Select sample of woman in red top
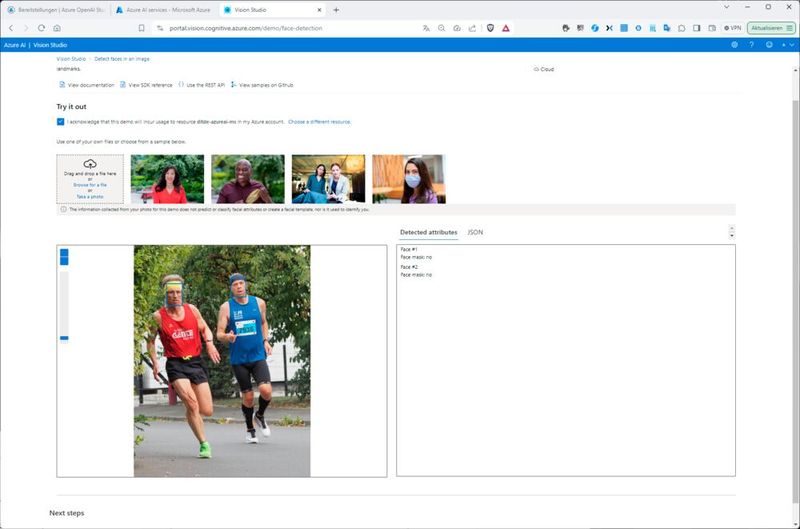The height and width of the screenshot is (529, 800). click(x=167, y=179)
